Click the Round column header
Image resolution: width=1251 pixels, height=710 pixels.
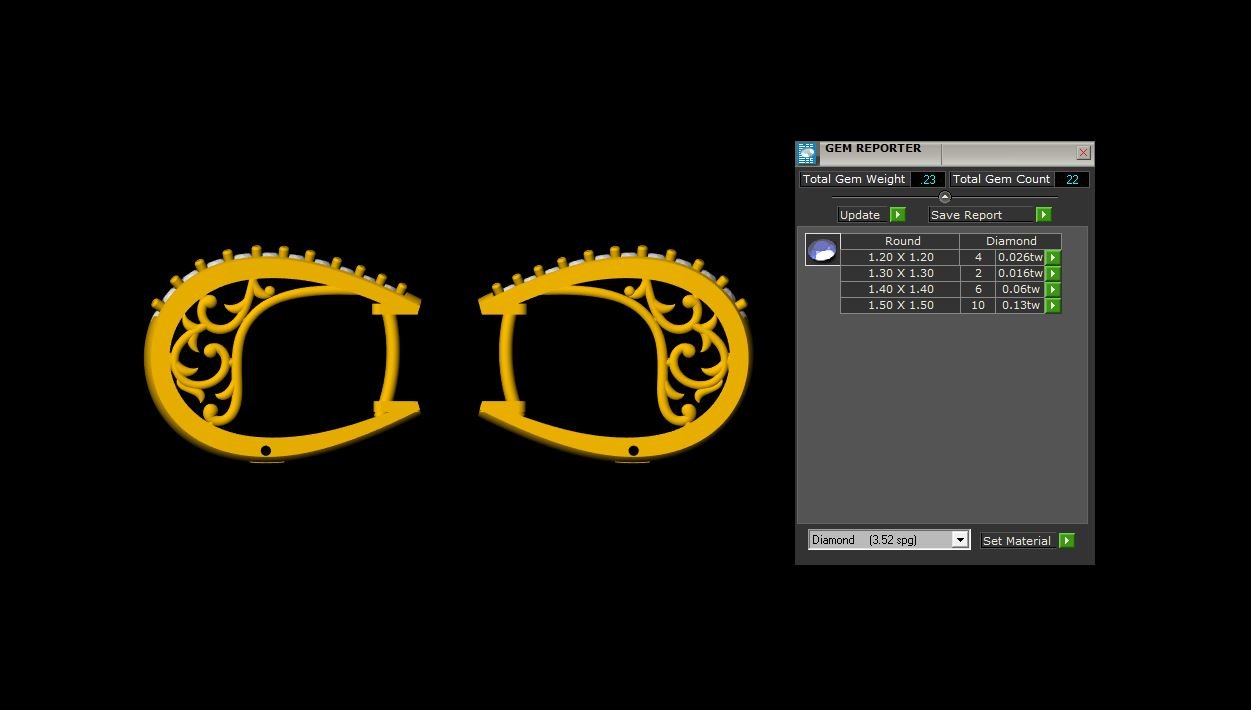pyautogui.click(x=902, y=241)
